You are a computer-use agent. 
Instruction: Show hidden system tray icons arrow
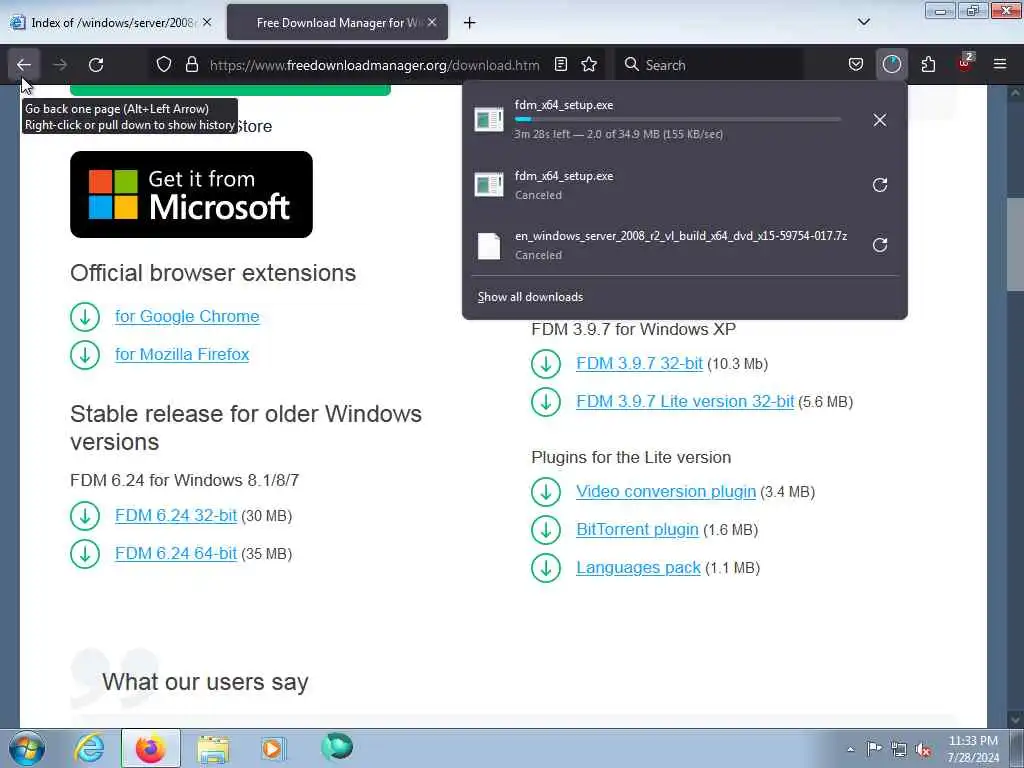click(x=850, y=749)
